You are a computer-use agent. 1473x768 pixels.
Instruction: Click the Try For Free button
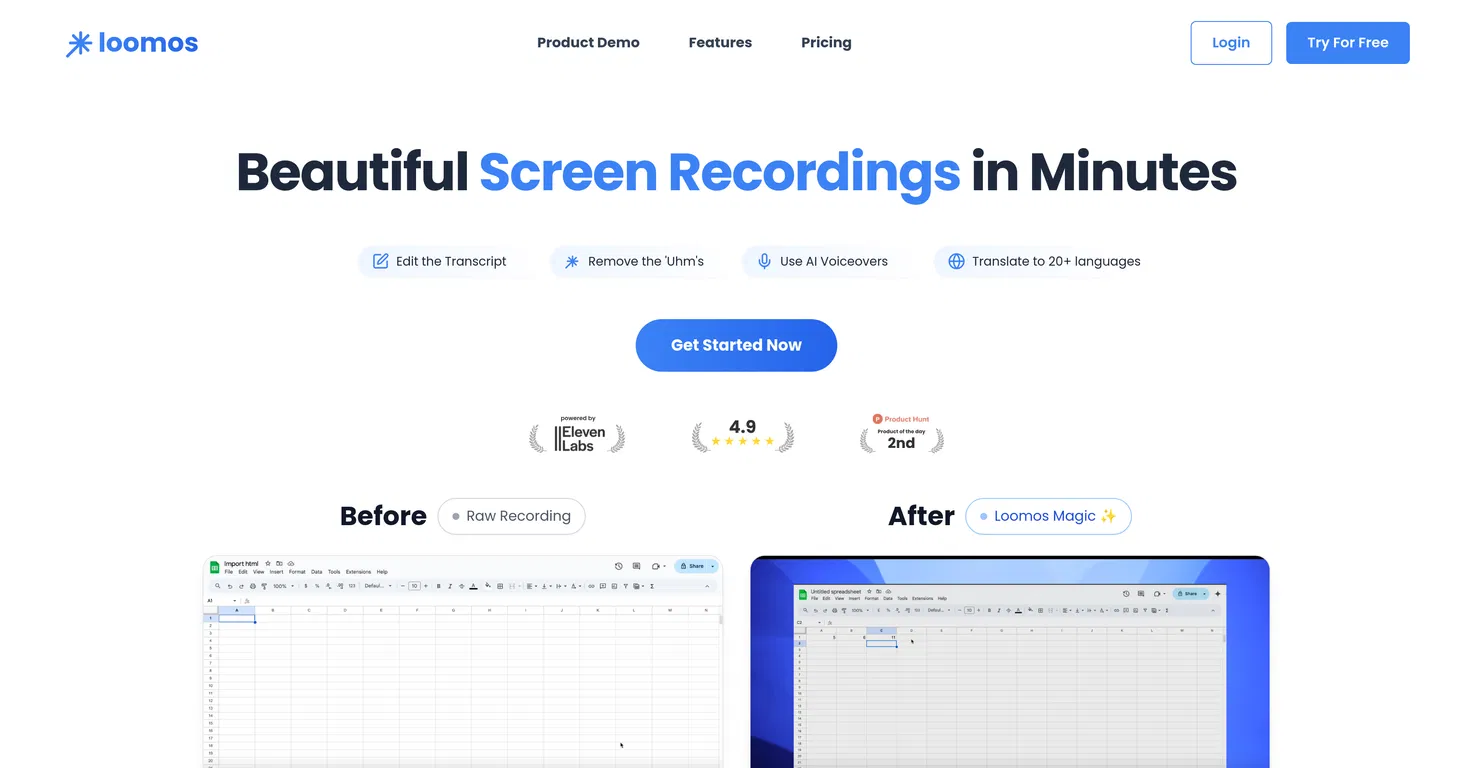pyautogui.click(x=1347, y=43)
